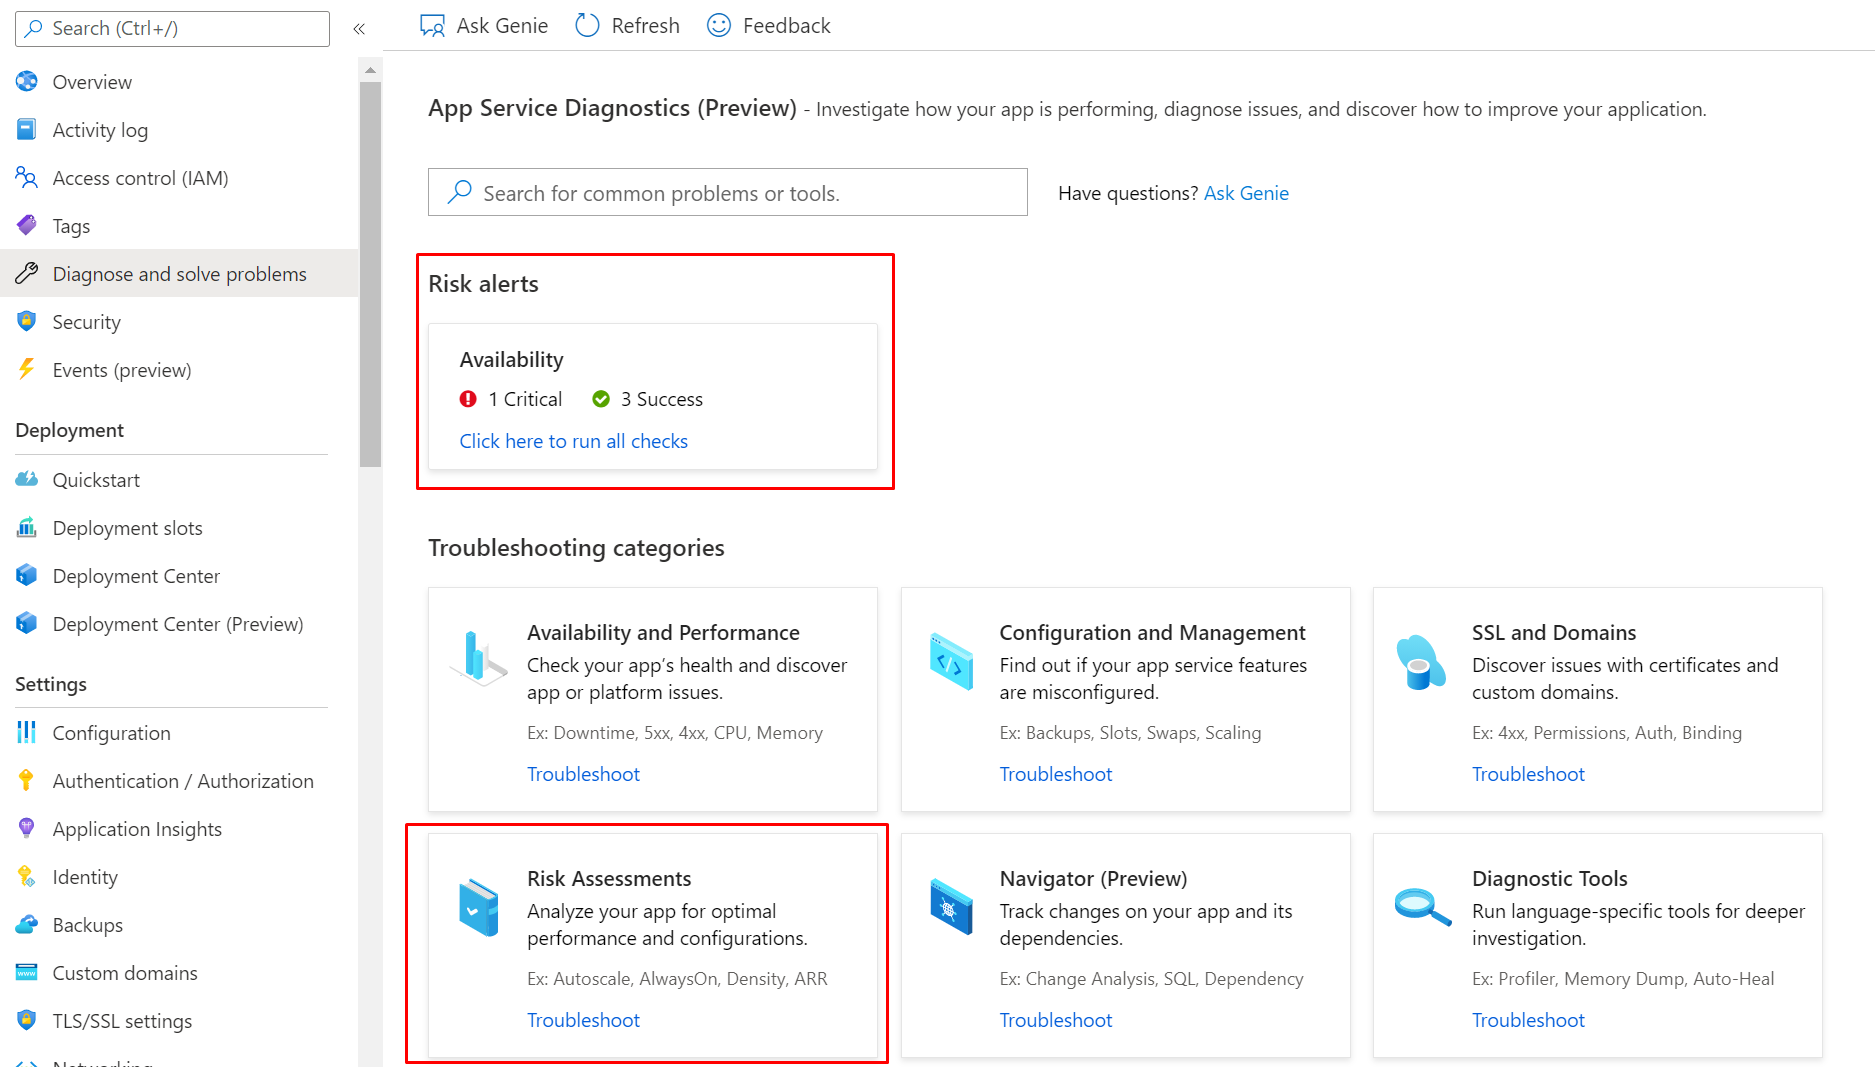Click the Configuration and Management icon
This screenshot has width=1875, height=1067.
[x=950, y=661]
